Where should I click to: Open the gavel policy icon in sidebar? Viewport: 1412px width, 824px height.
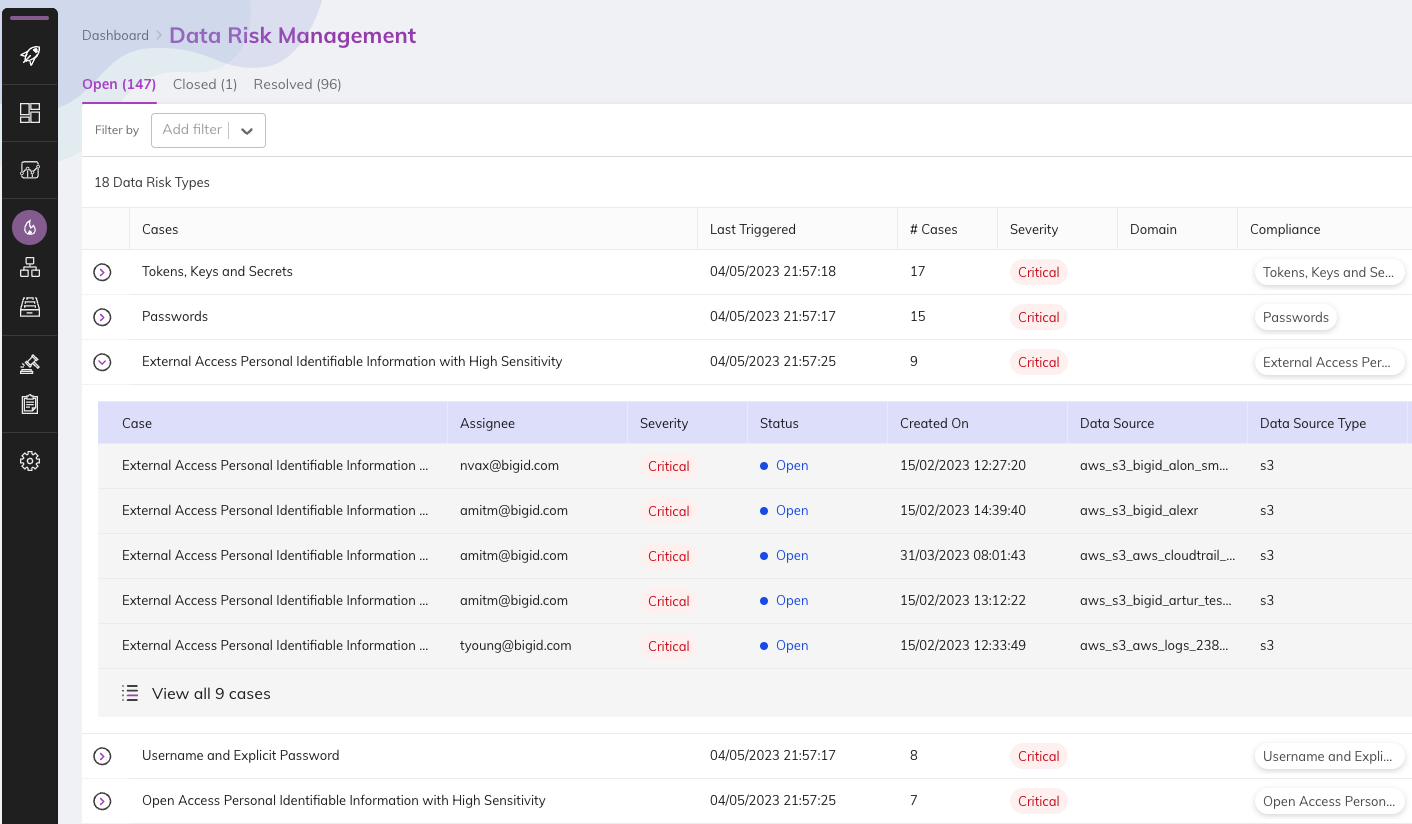(x=30, y=364)
